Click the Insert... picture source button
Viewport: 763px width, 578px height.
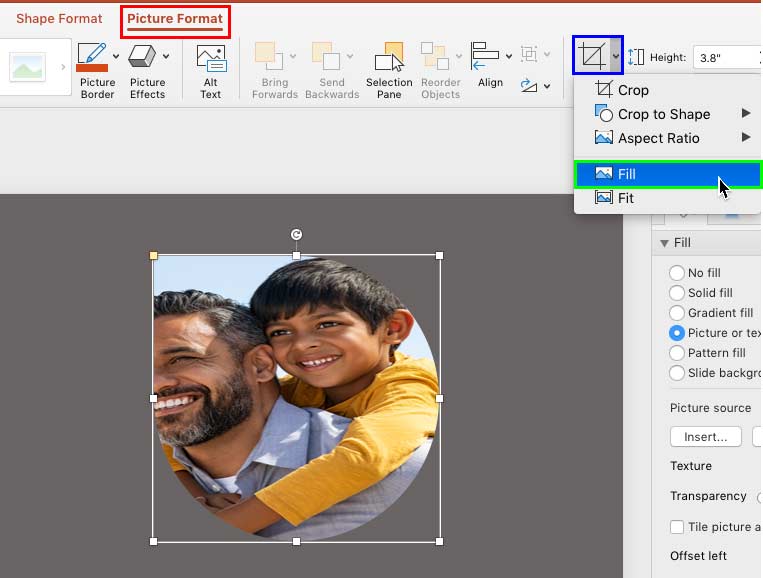[x=706, y=437]
